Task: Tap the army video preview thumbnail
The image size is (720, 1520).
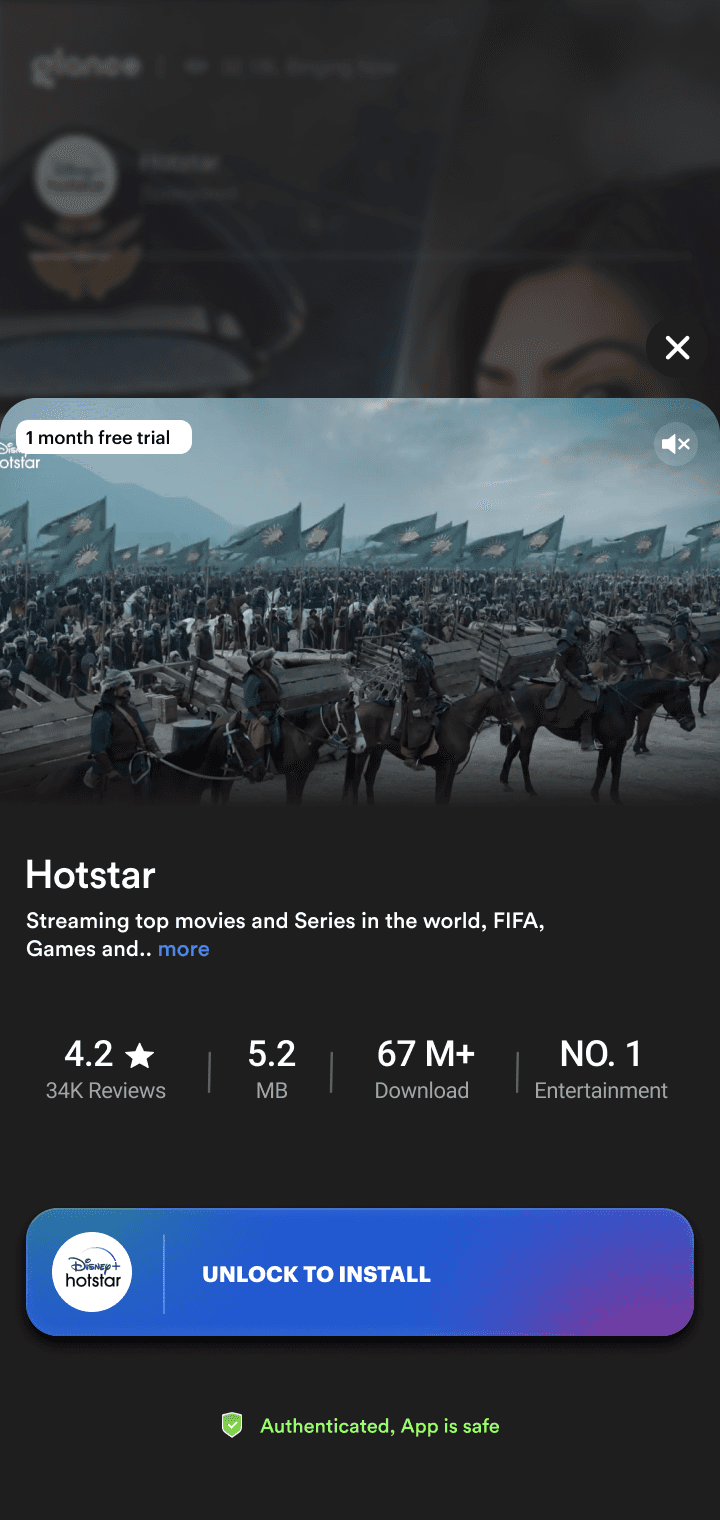Action: (360, 600)
